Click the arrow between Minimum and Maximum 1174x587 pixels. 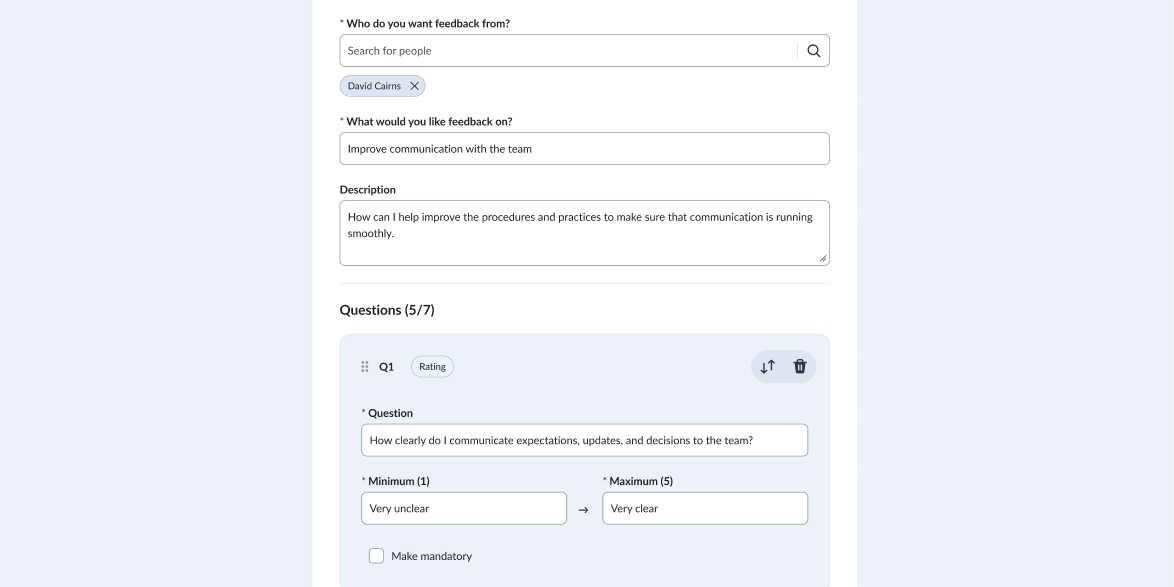pos(584,510)
